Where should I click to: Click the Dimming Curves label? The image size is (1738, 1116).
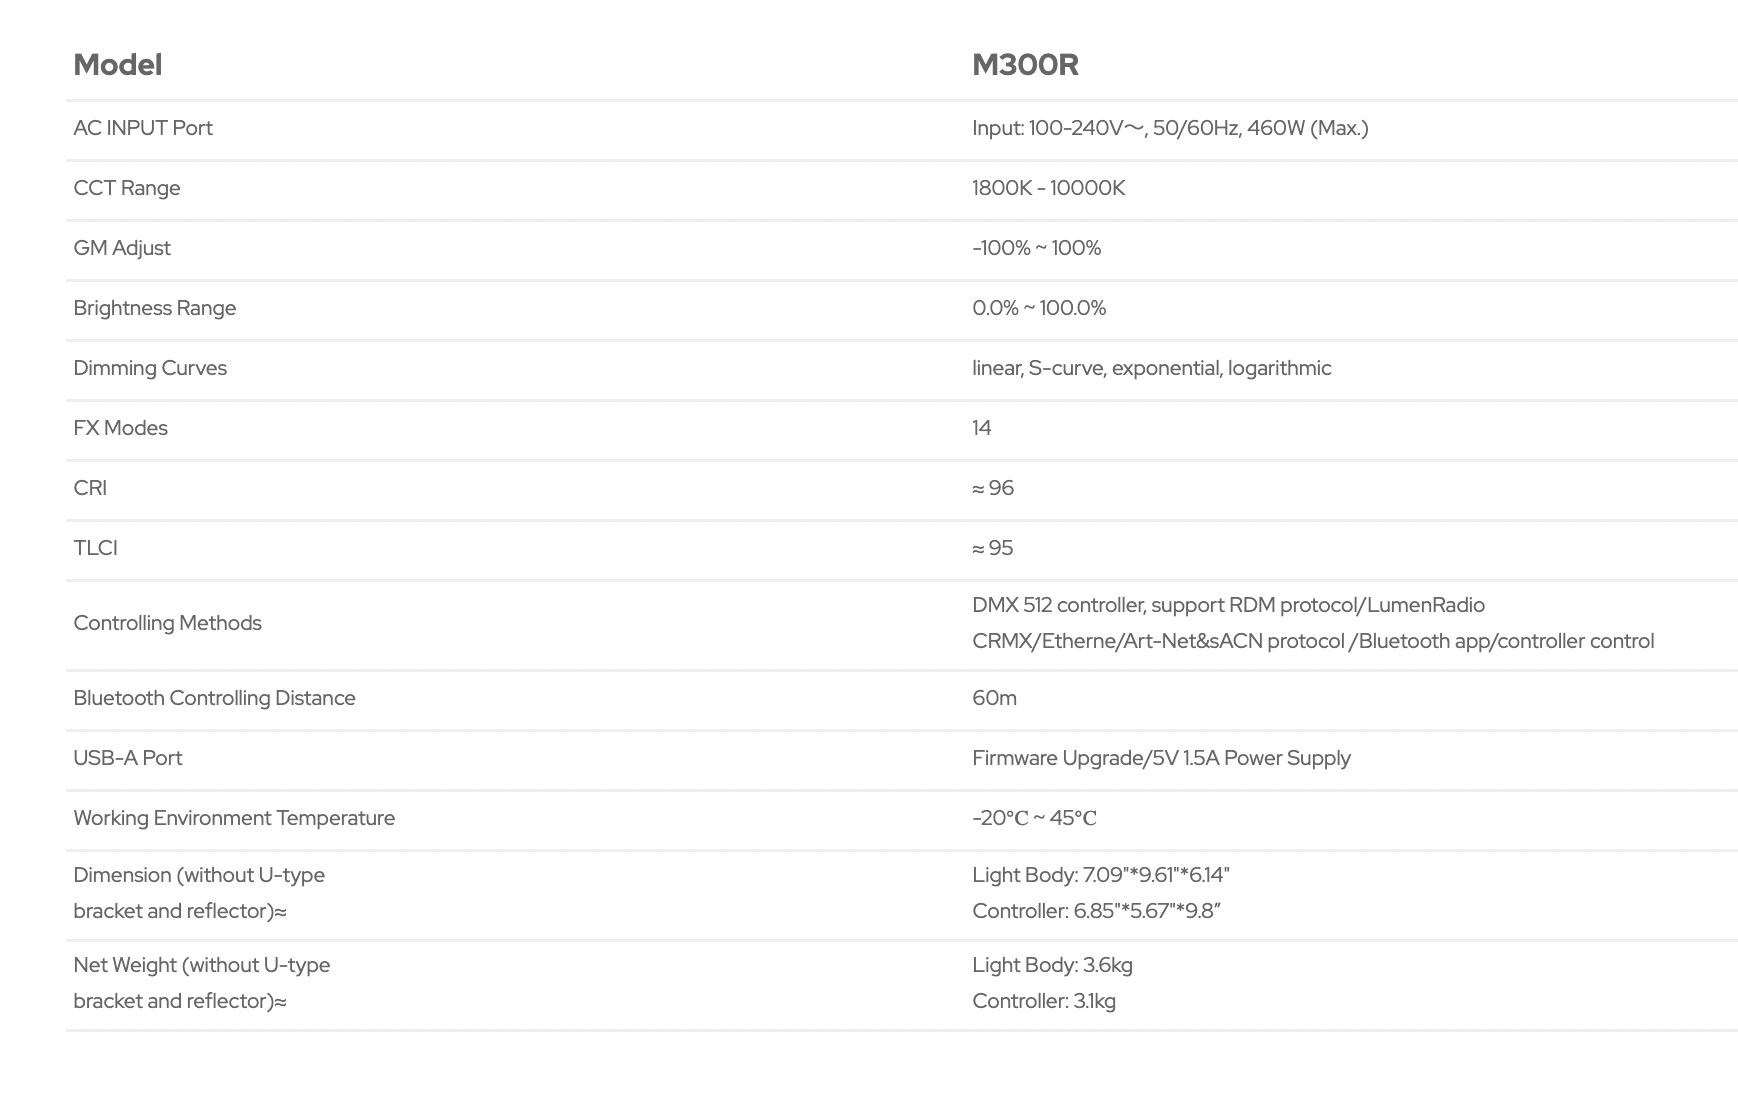click(x=150, y=368)
